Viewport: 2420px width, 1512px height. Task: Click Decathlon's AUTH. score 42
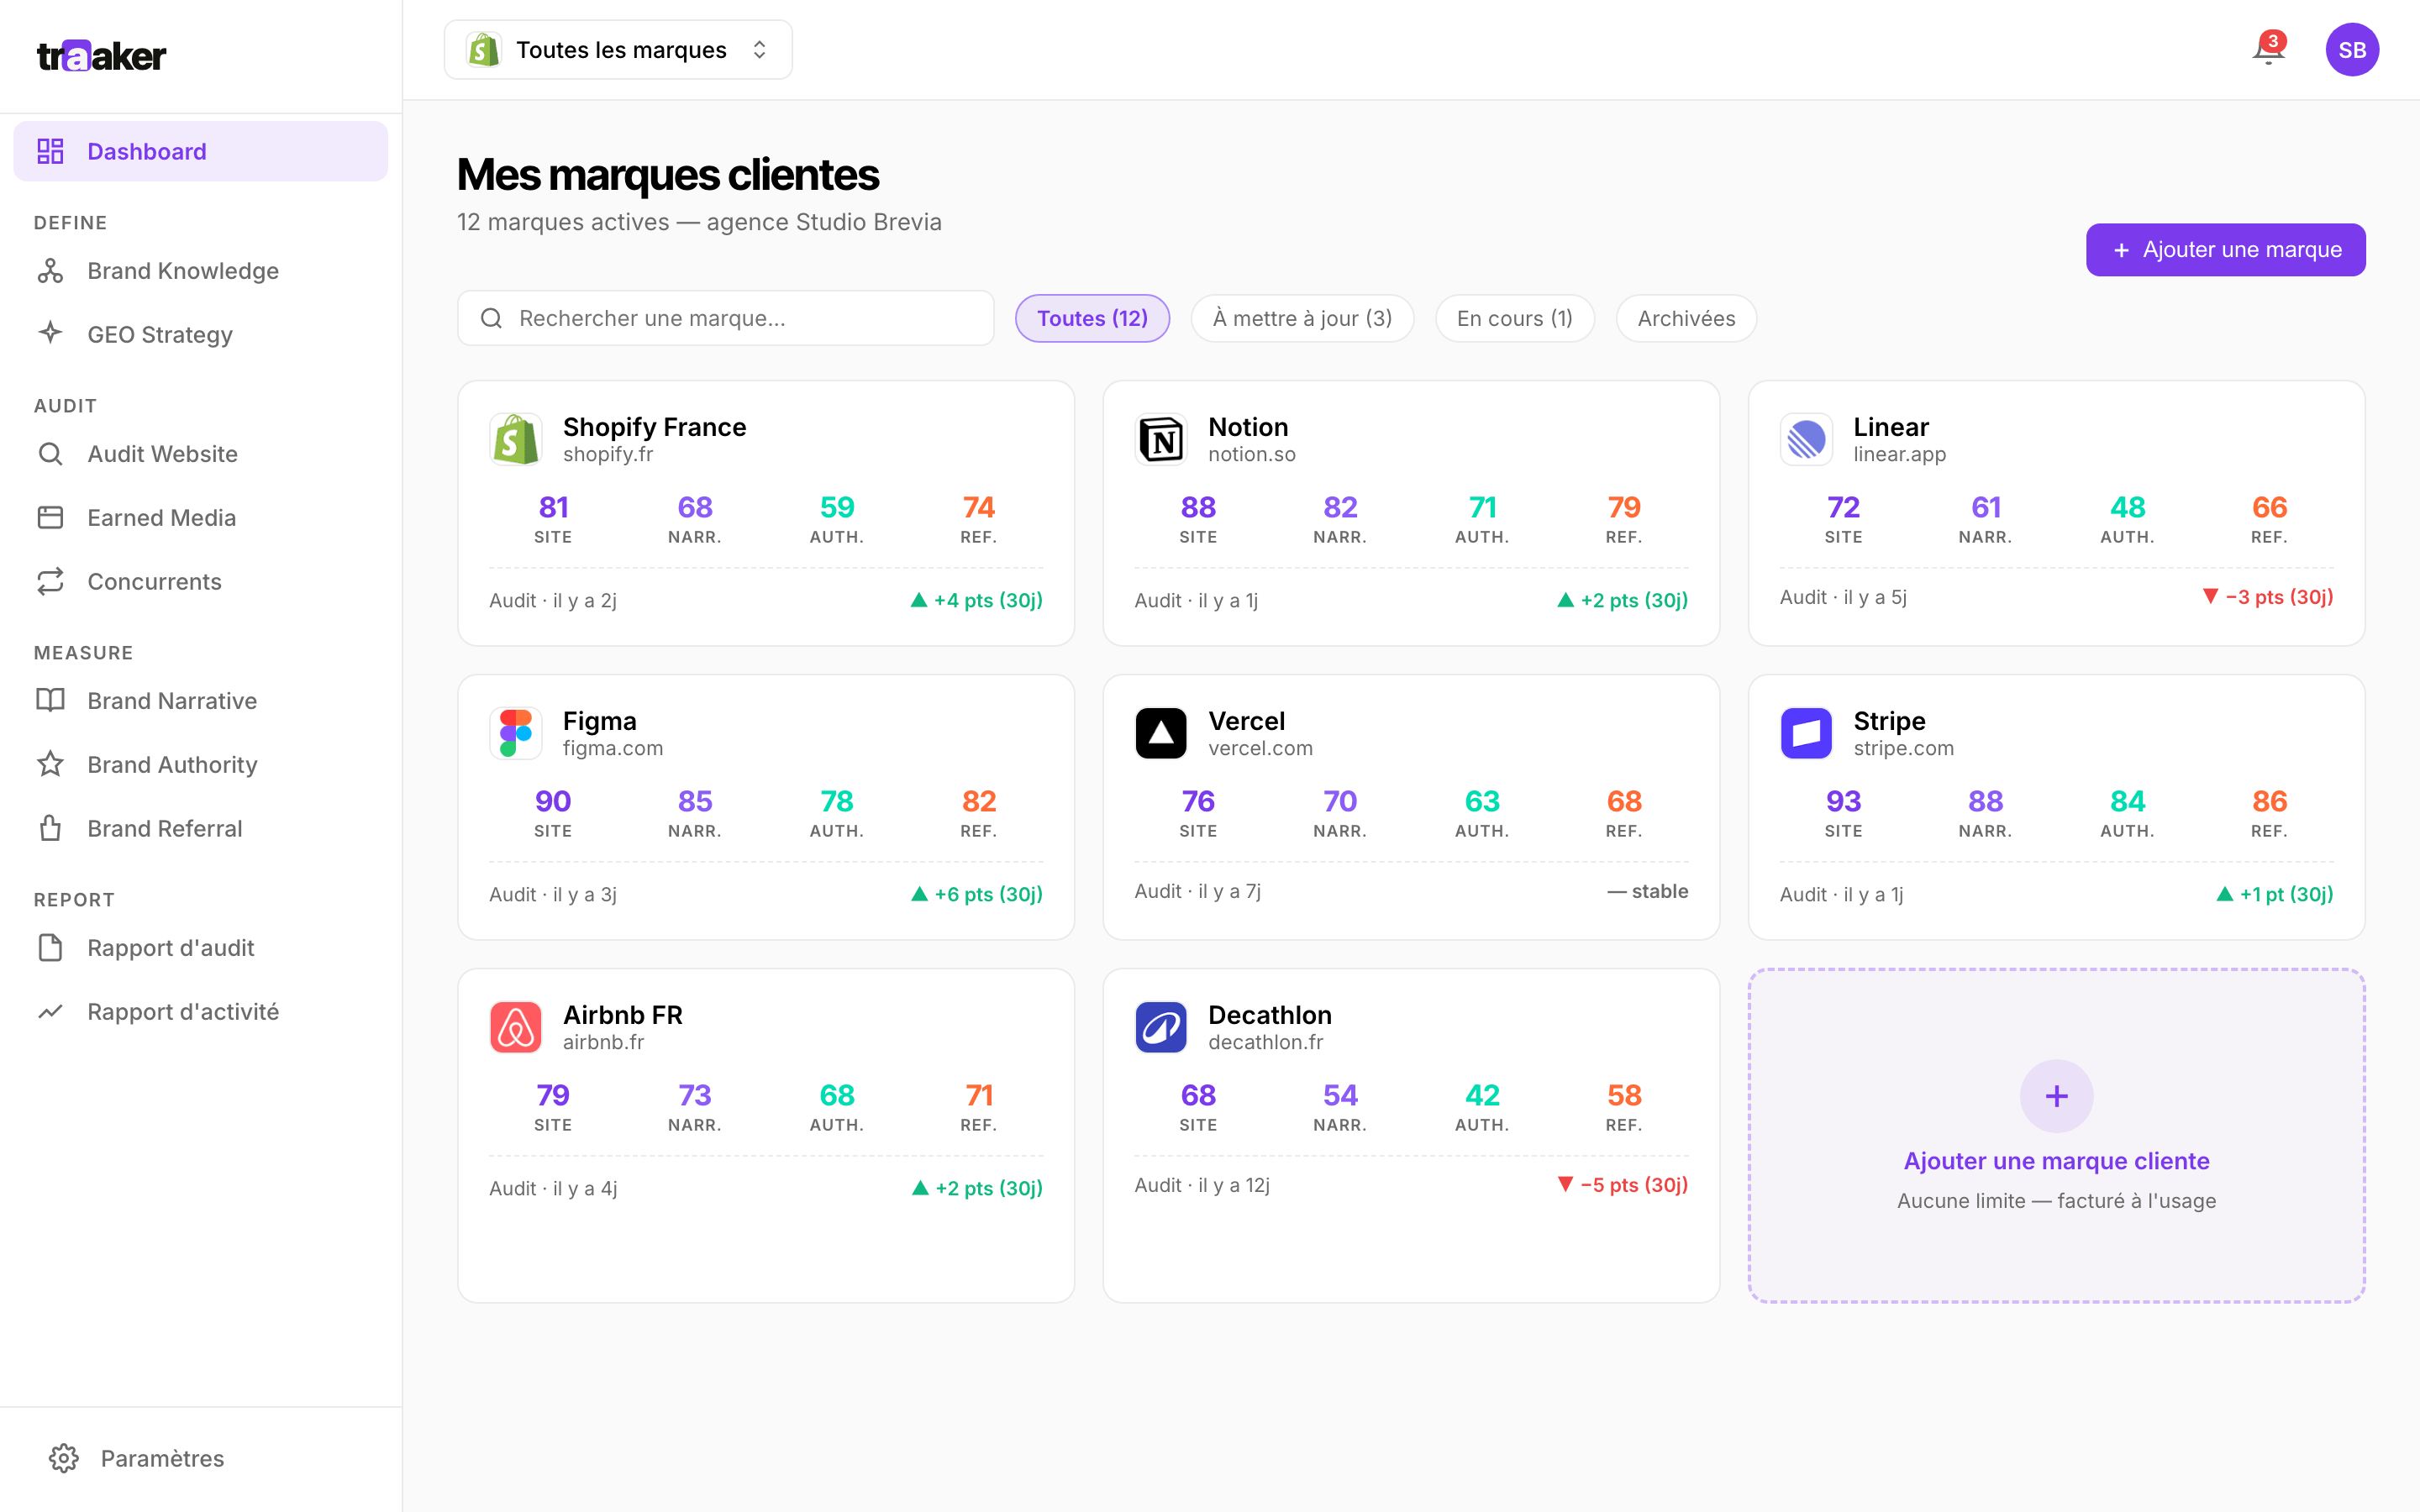pos(1482,1095)
